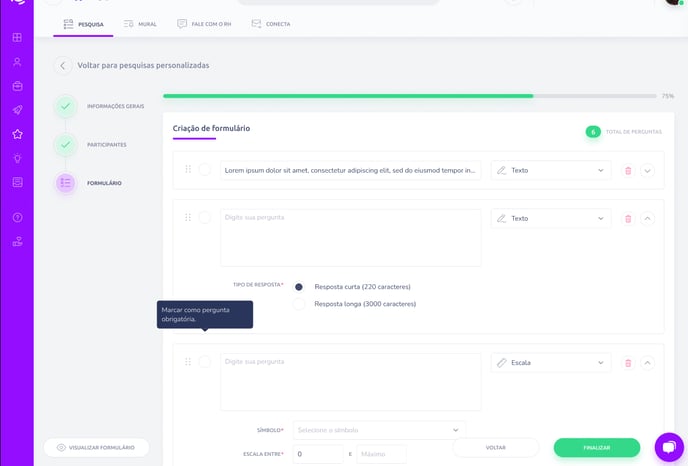Open the star icon in the sidebar
This screenshot has width=688, height=466.
[x=17, y=134]
